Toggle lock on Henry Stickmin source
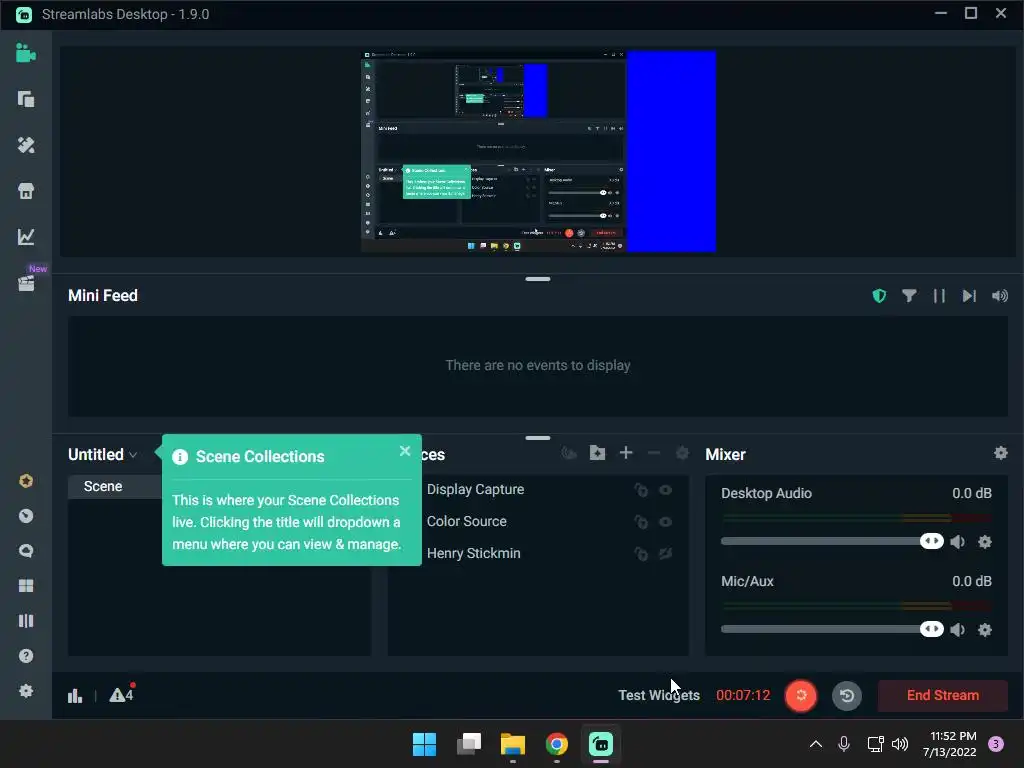Image resolution: width=1024 pixels, height=768 pixels. click(x=641, y=554)
